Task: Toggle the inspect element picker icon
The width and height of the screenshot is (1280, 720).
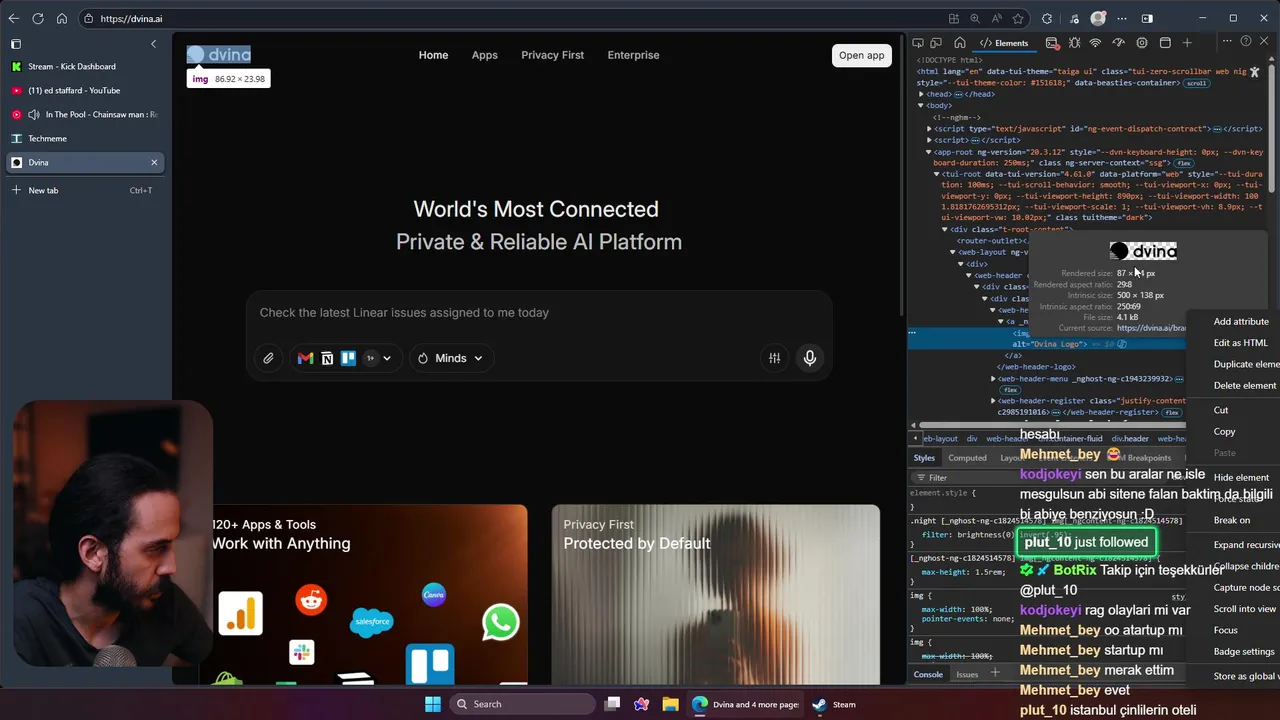Action: click(x=917, y=43)
